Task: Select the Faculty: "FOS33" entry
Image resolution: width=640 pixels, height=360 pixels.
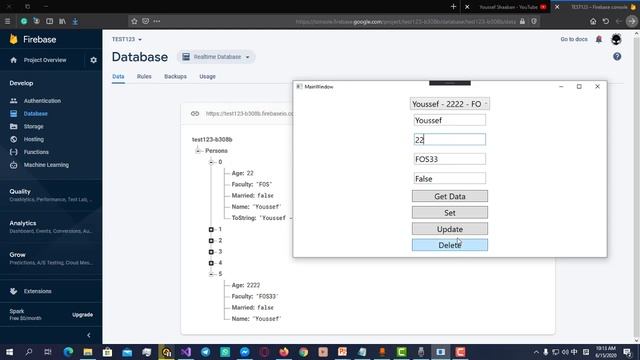Action: (x=255, y=296)
